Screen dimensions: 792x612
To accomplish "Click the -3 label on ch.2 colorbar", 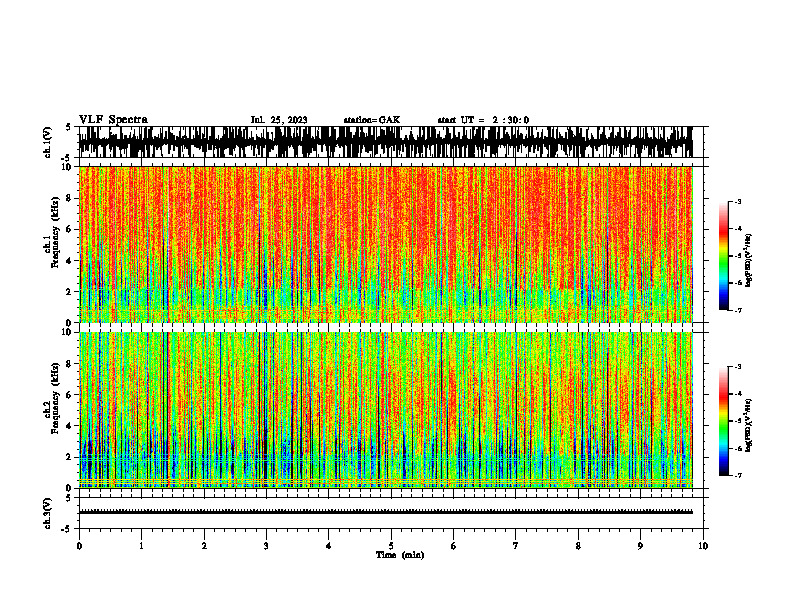I will tap(738, 367).
